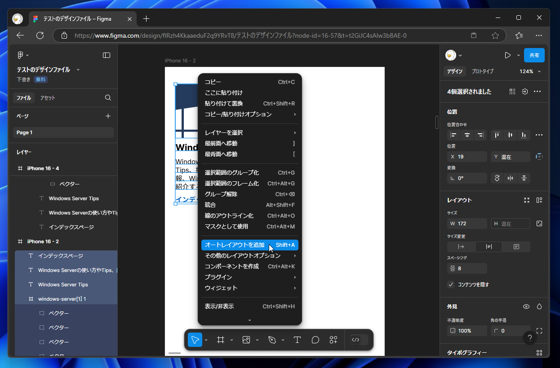Align horizontal centers icon
560x368 pixels.
(x=467, y=135)
